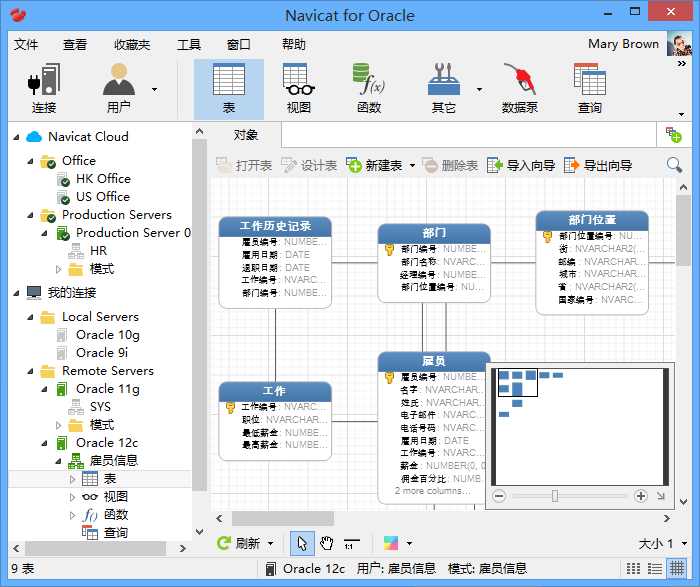Click the 新建表 button
Image resolution: width=700 pixels, height=587 pixels.
374,166
